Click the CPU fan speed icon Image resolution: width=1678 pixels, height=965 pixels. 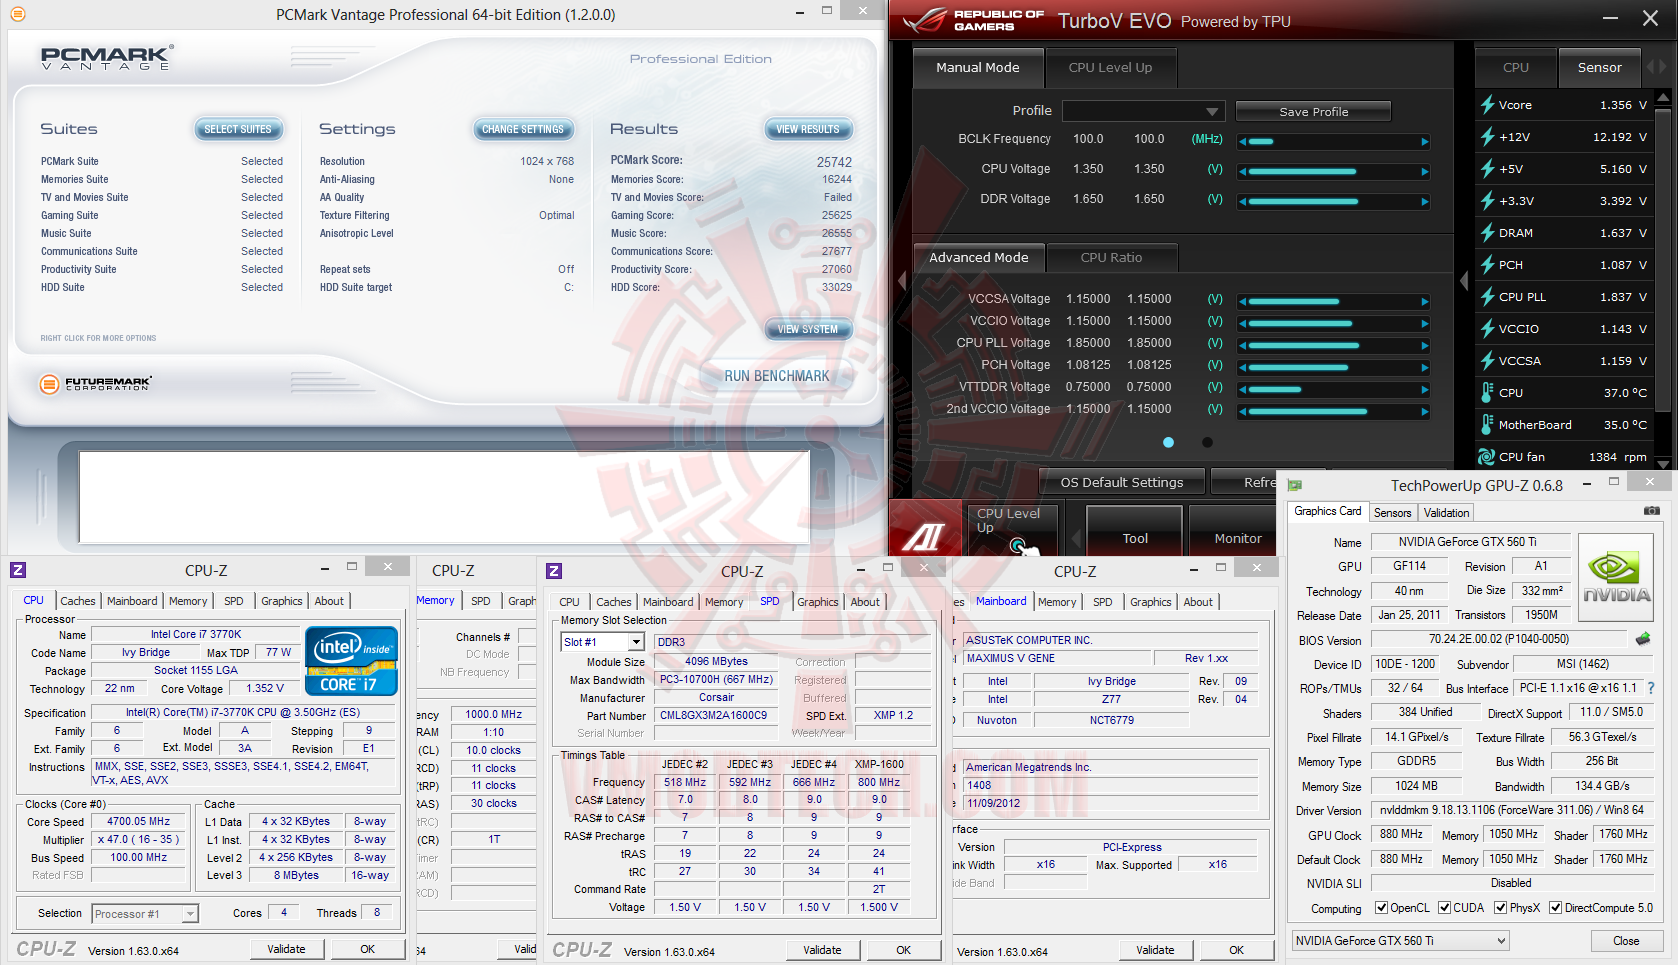coord(1487,457)
